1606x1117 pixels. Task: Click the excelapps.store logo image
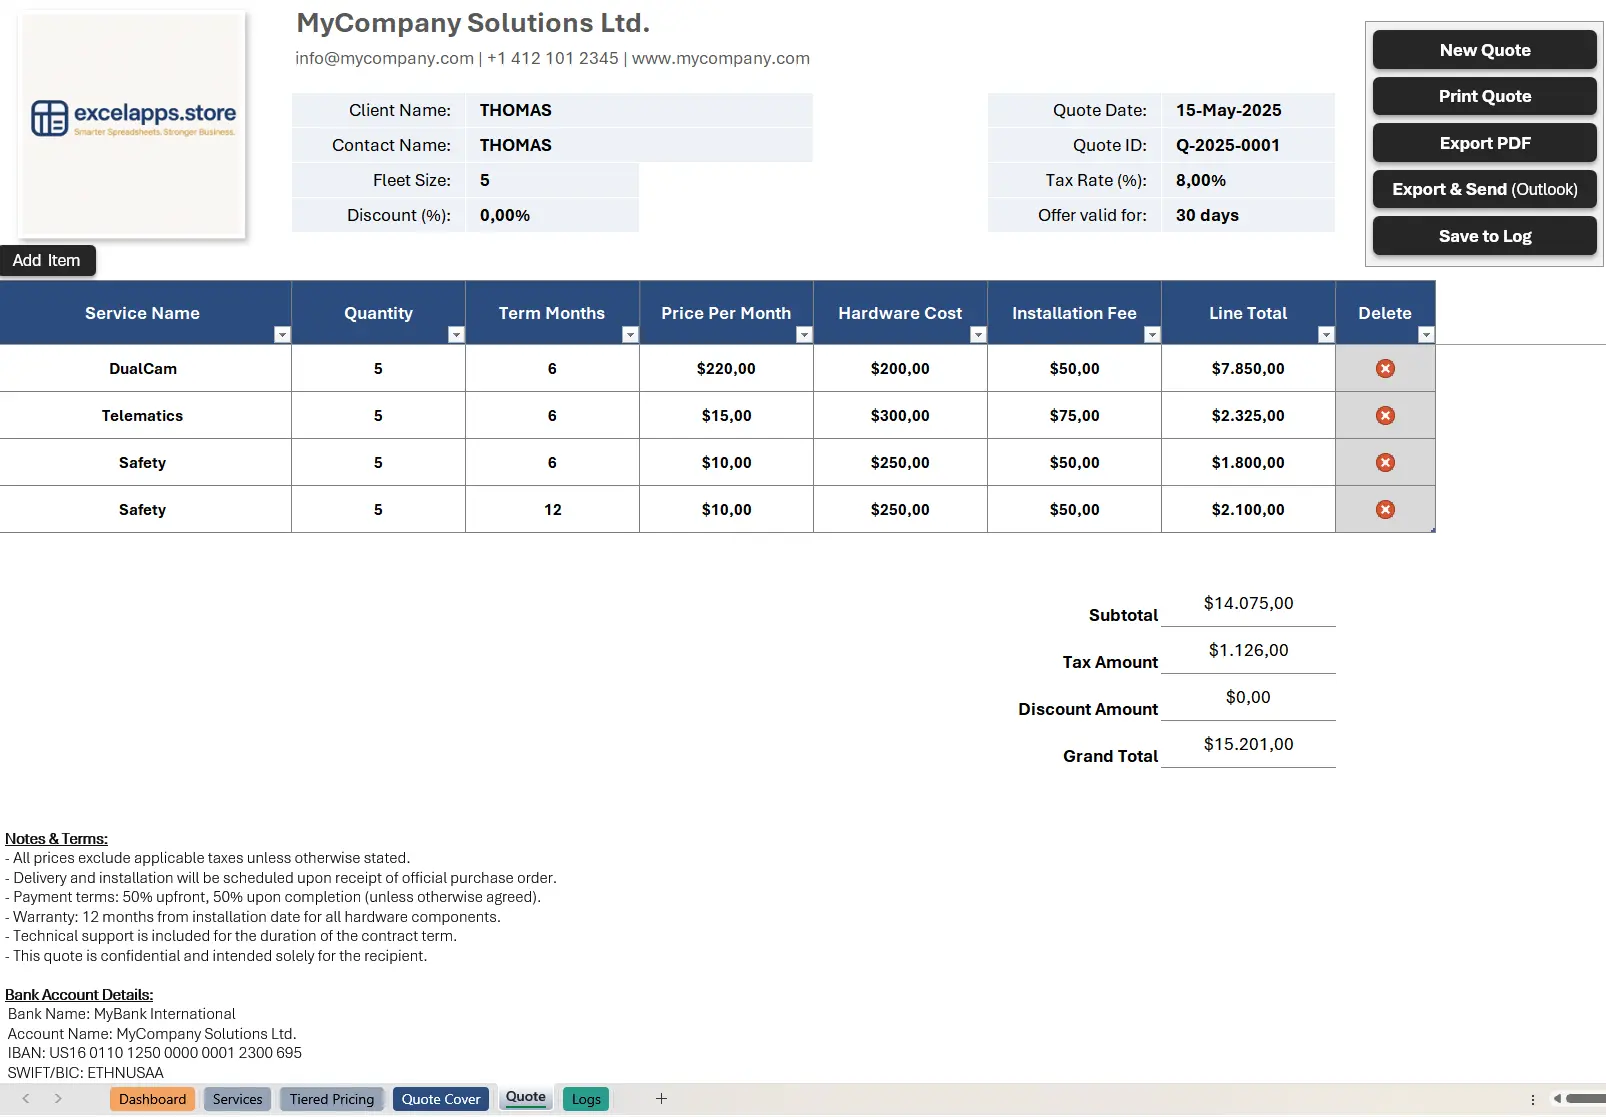[133, 124]
